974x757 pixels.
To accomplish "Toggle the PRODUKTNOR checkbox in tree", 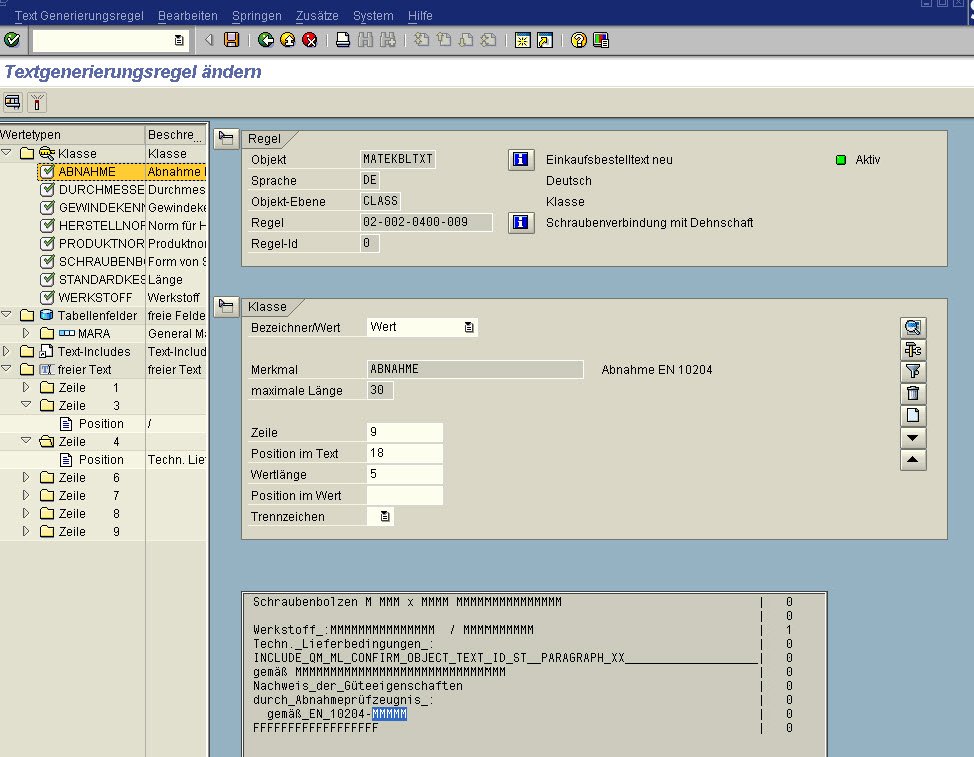I will tap(47, 243).
